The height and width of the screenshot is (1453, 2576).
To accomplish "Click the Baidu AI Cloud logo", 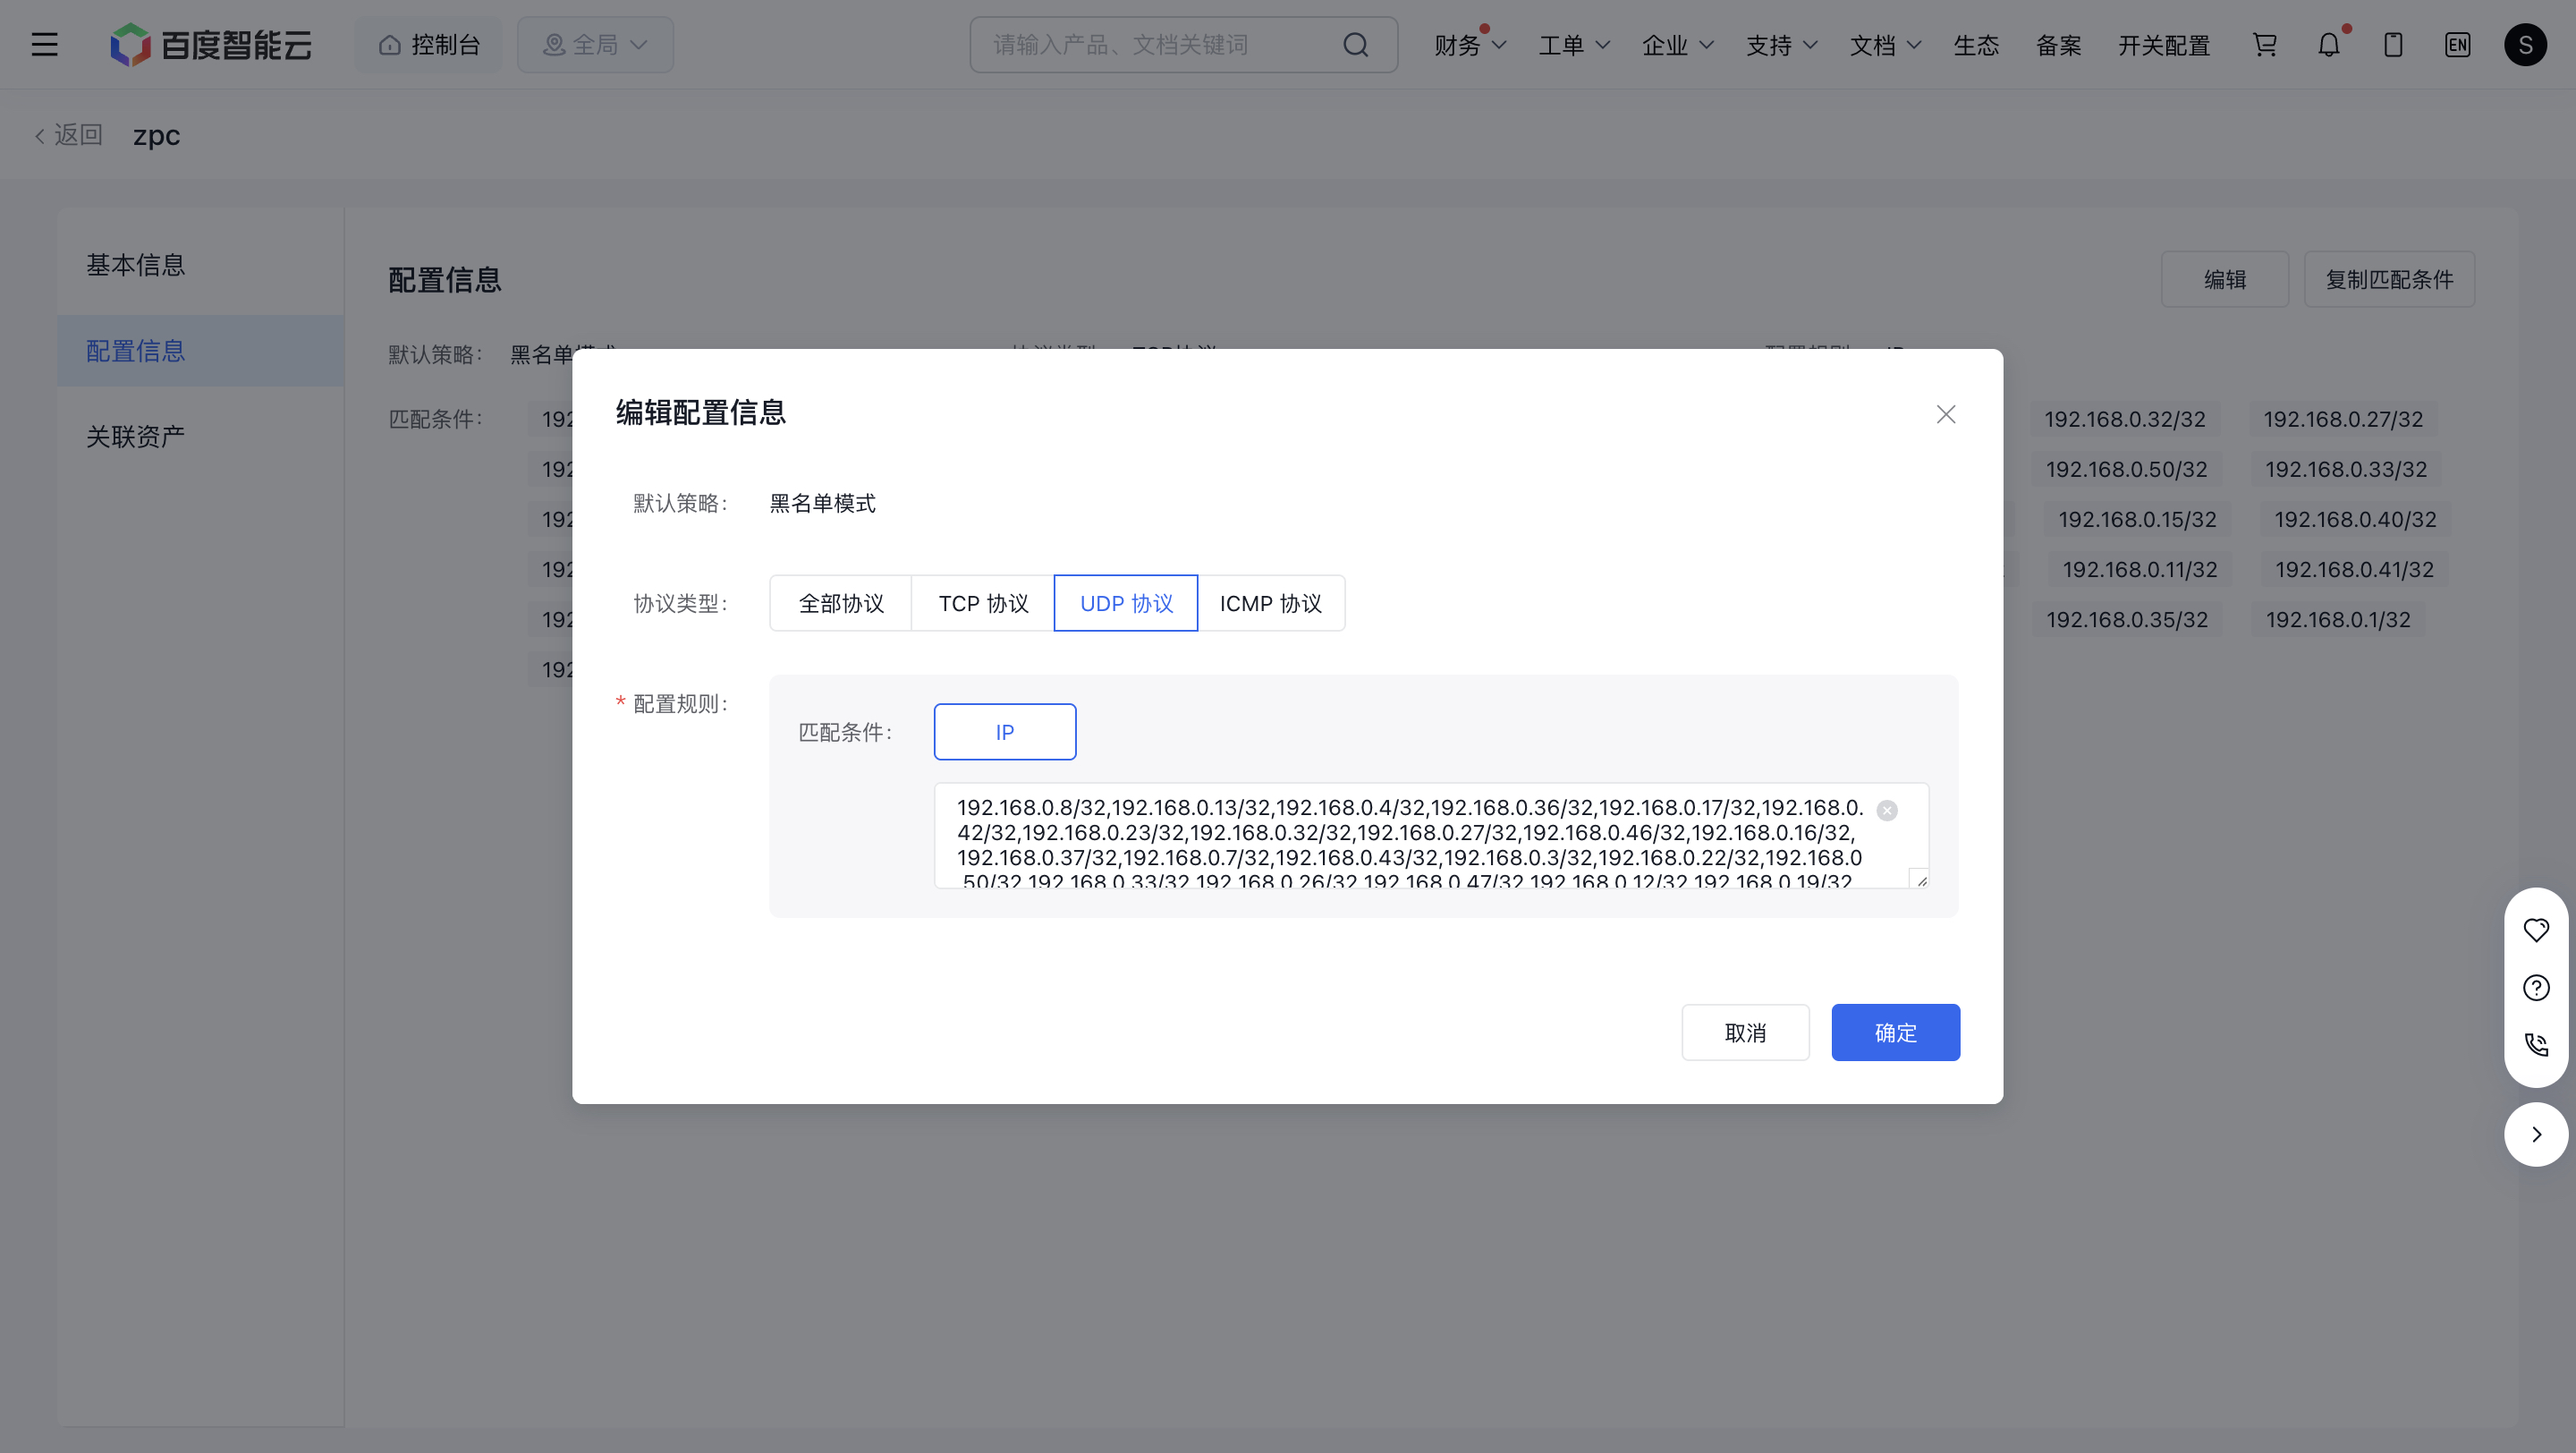I will point(211,45).
